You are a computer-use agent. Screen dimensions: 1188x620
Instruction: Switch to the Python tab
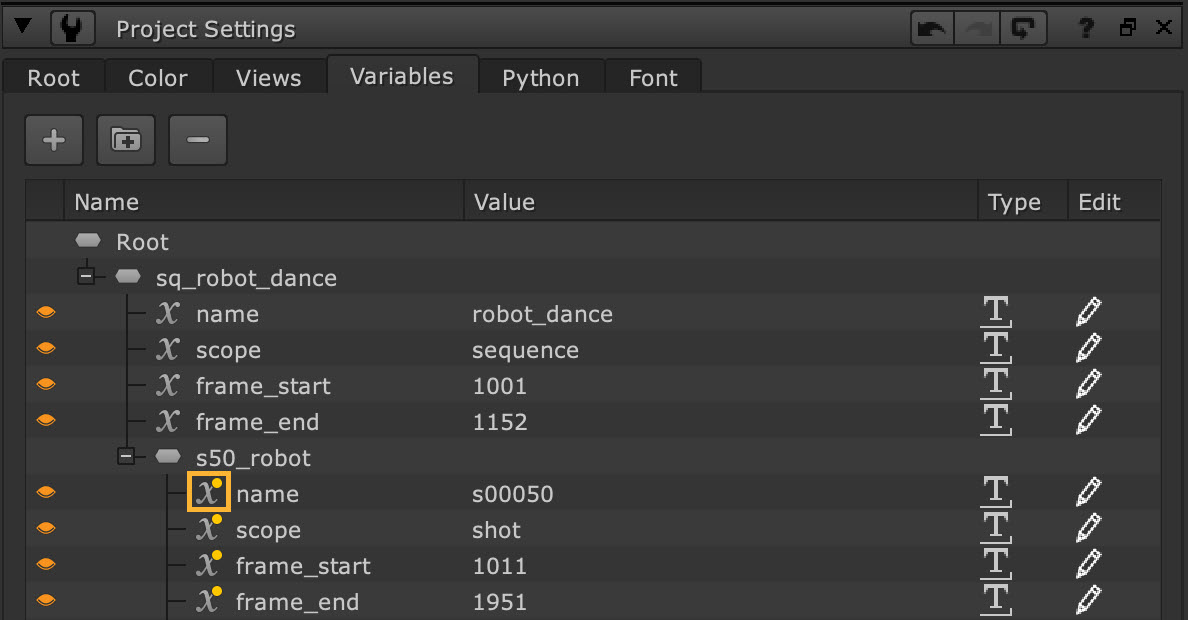point(540,78)
